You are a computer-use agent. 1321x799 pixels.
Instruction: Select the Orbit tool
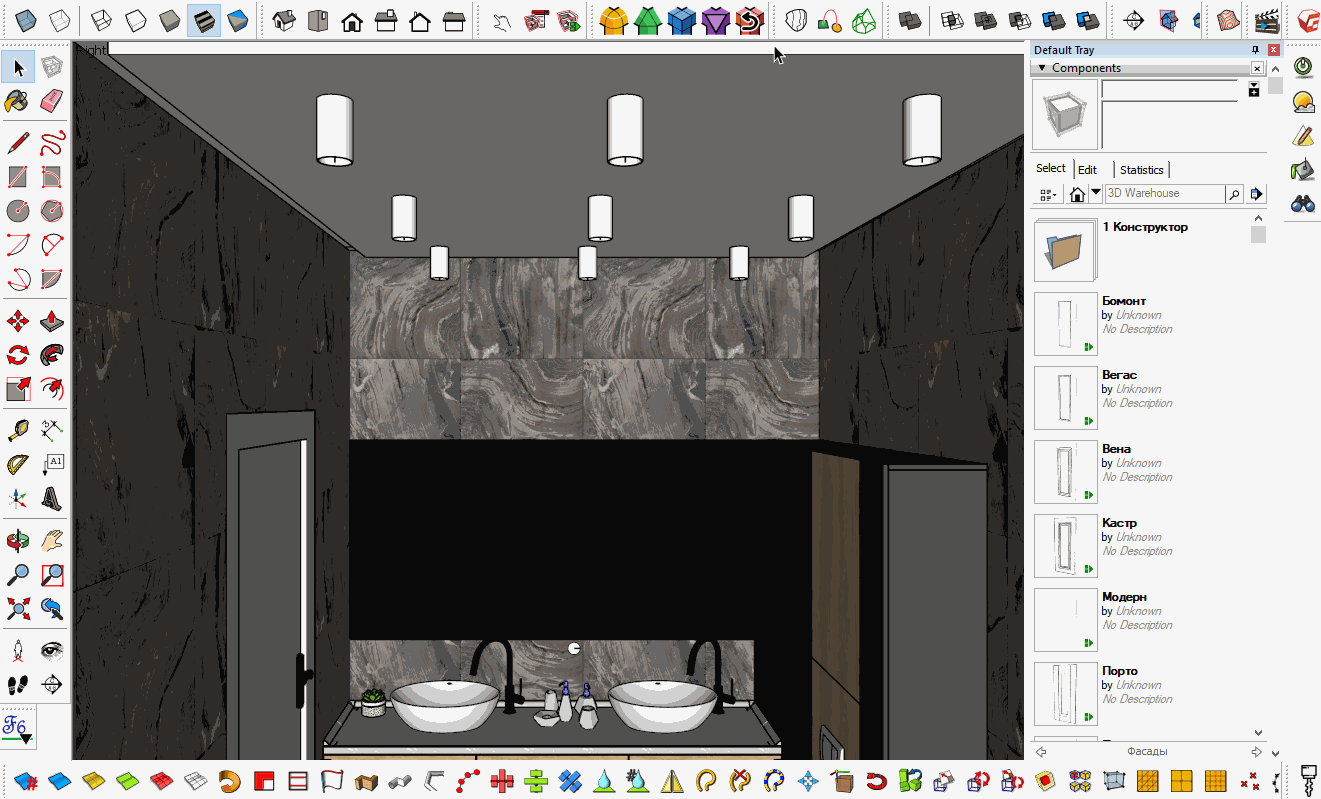(x=17, y=541)
